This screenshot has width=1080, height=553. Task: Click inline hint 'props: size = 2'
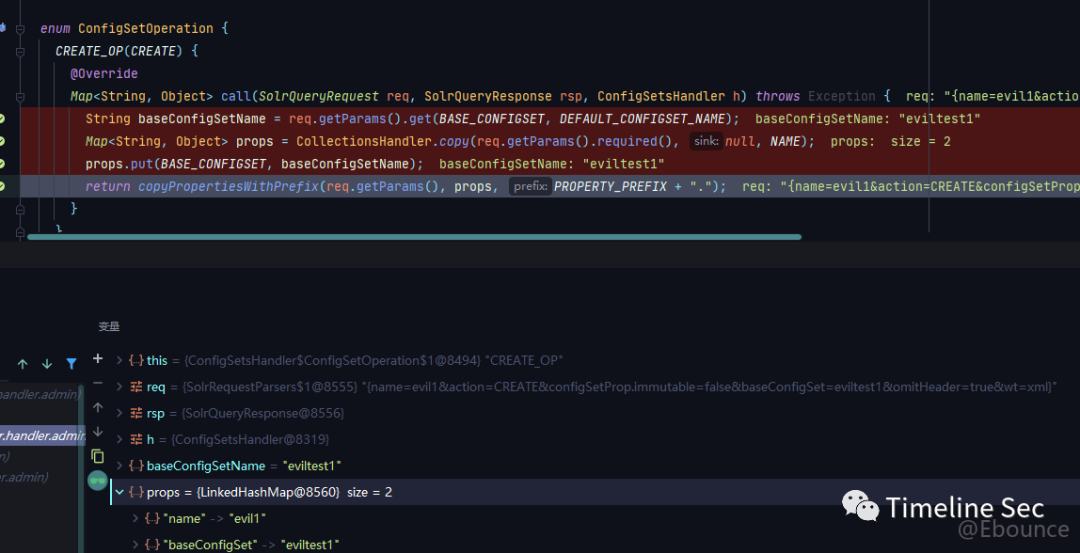click(891, 141)
